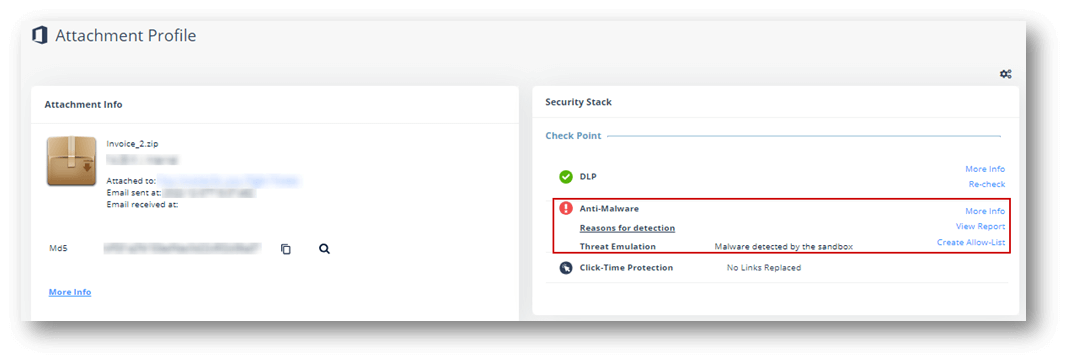Click the Check Point section header

pos(574,136)
